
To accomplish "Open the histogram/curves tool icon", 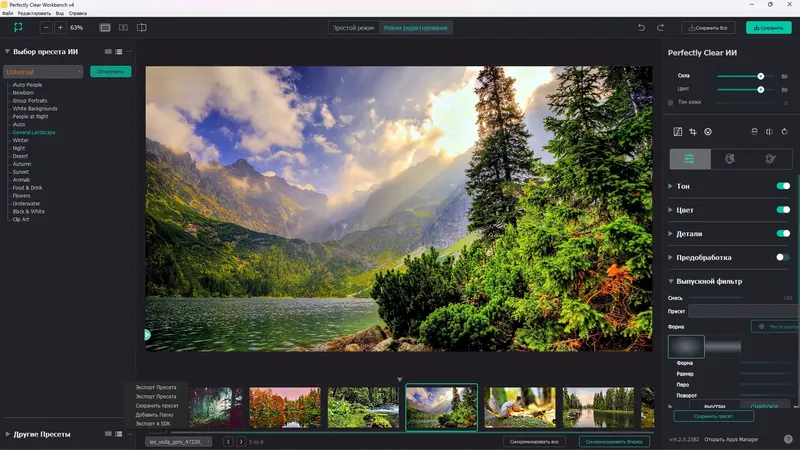I will (x=678, y=132).
